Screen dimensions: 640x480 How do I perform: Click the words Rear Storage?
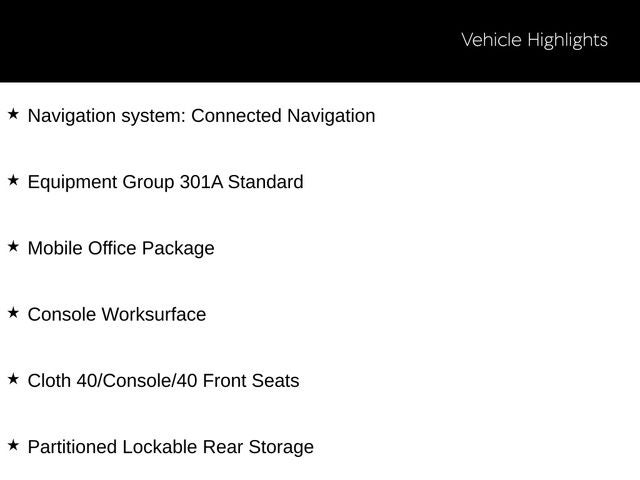(x=258, y=447)
